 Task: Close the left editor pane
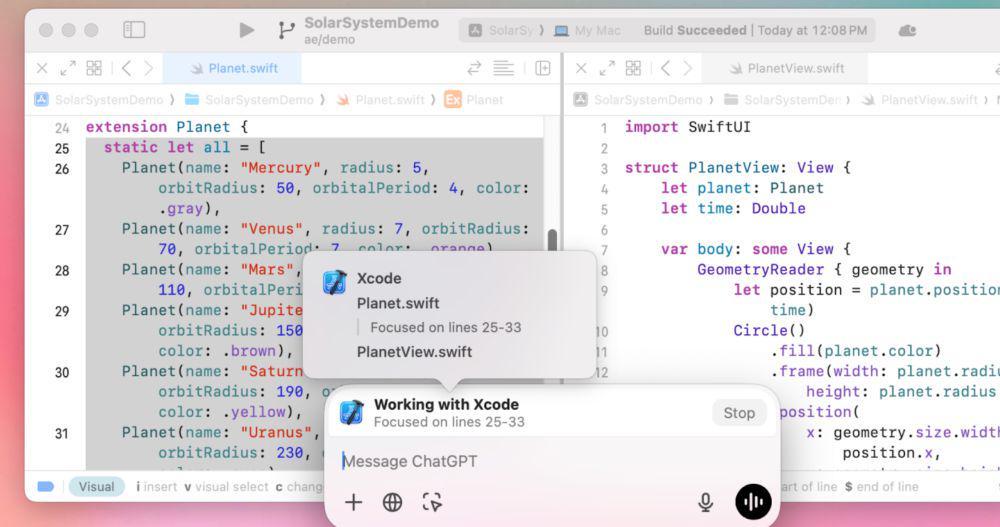42,68
